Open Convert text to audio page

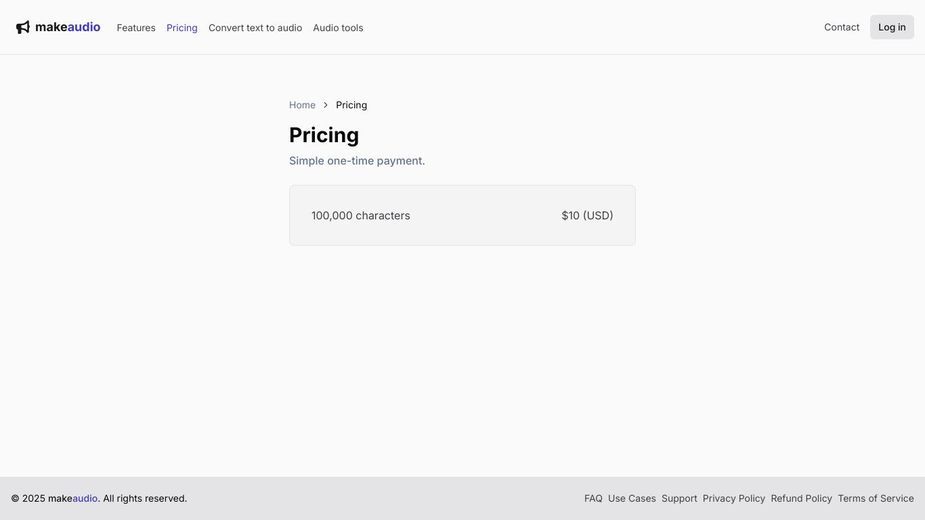tap(255, 28)
